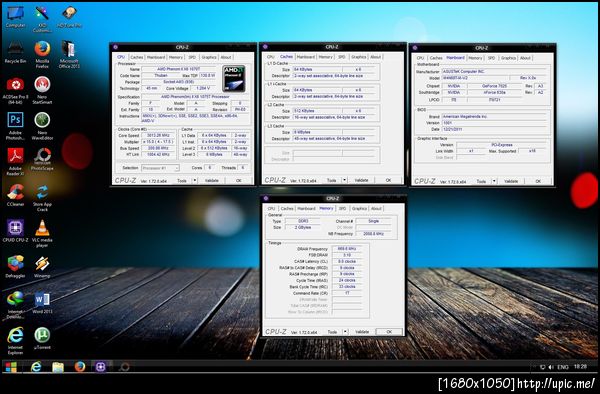This screenshot has width=600, height=394.
Task: Expand Tools arrow in Memory window
Action: click(345, 332)
